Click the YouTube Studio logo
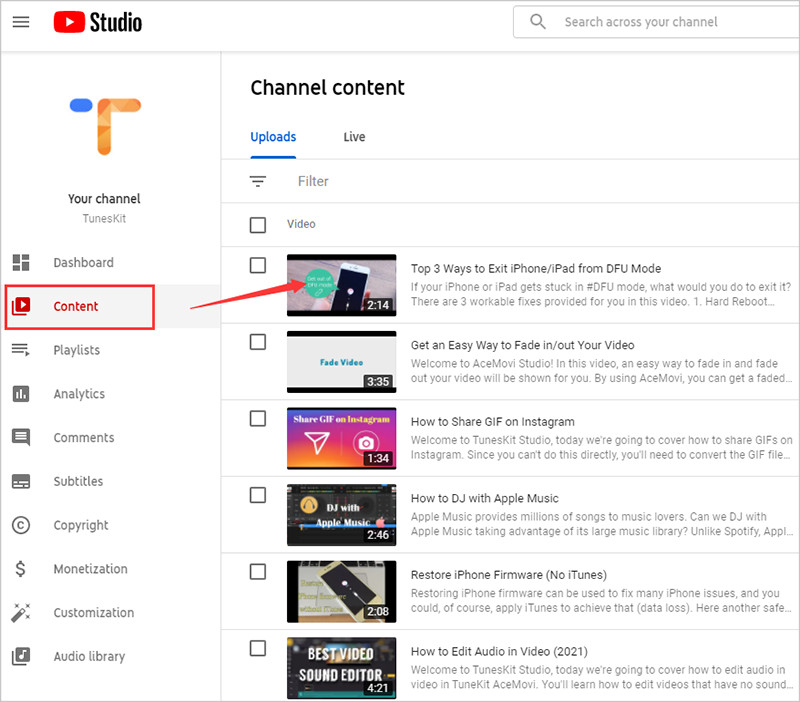The width and height of the screenshot is (800, 702). coord(97,22)
